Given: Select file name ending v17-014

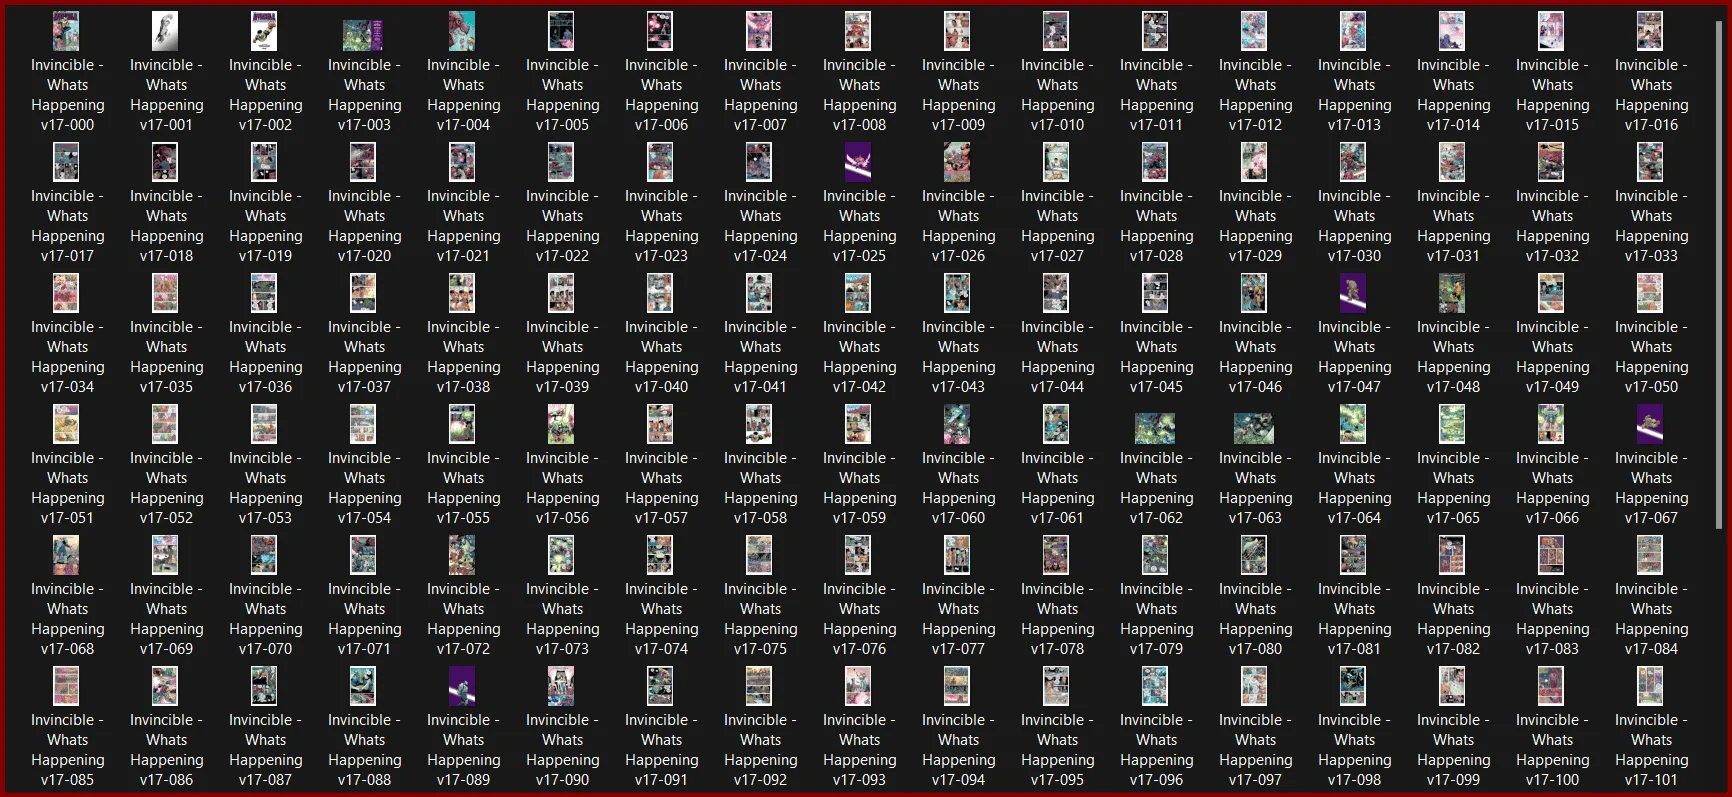Looking at the screenshot, I should (1454, 95).
